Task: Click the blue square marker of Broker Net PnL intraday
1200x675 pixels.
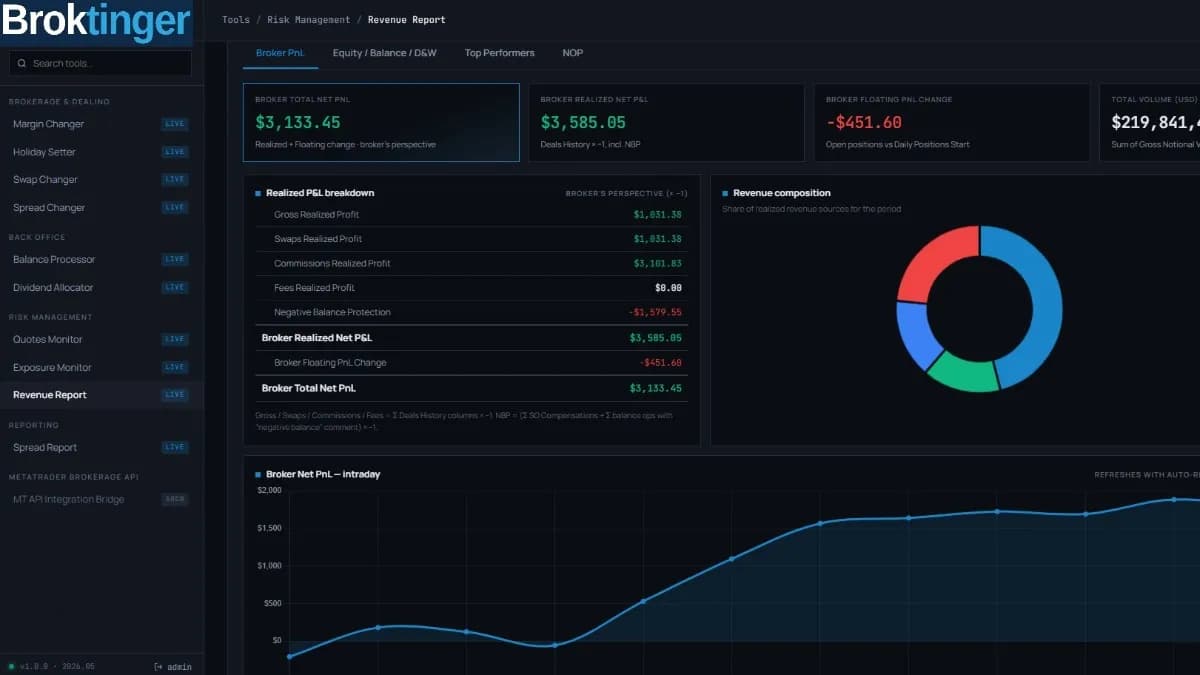Action: [x=258, y=474]
